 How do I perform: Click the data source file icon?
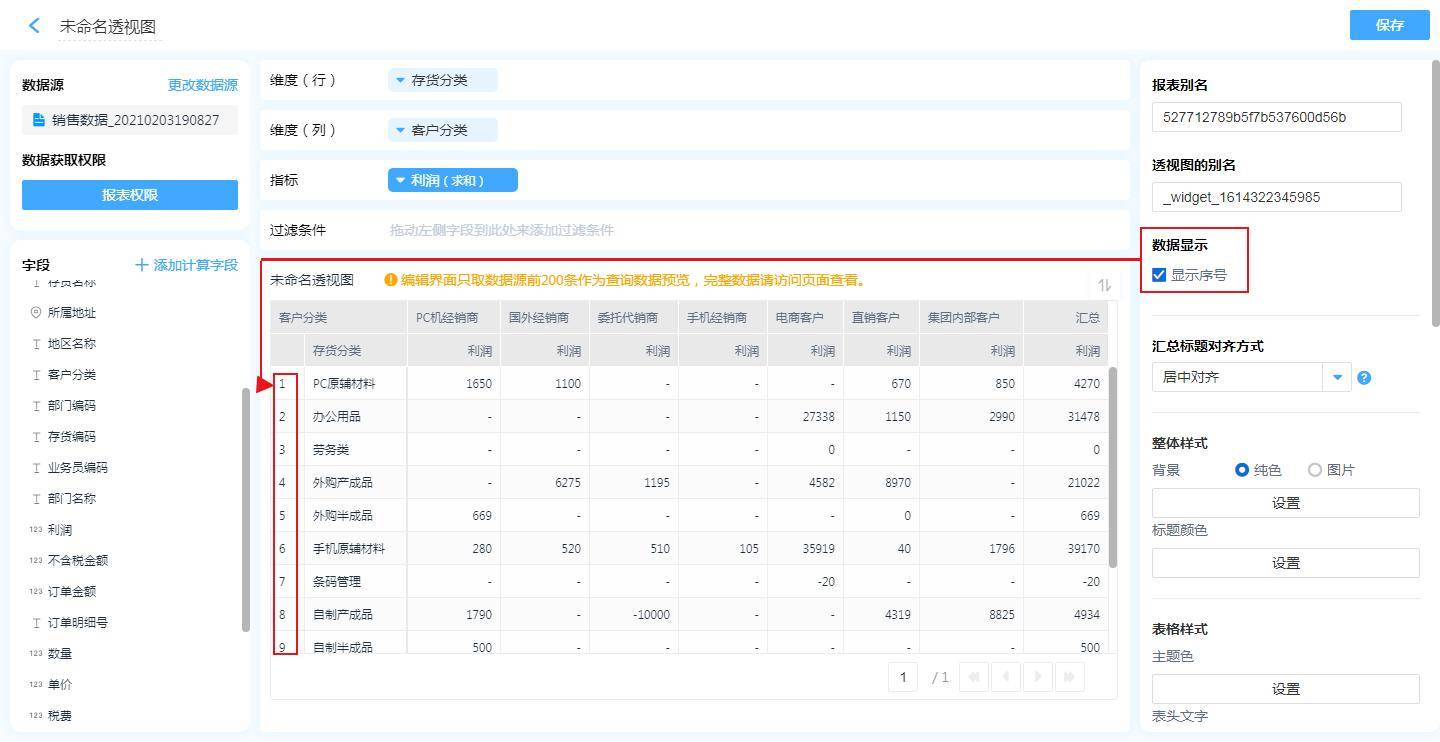39,120
